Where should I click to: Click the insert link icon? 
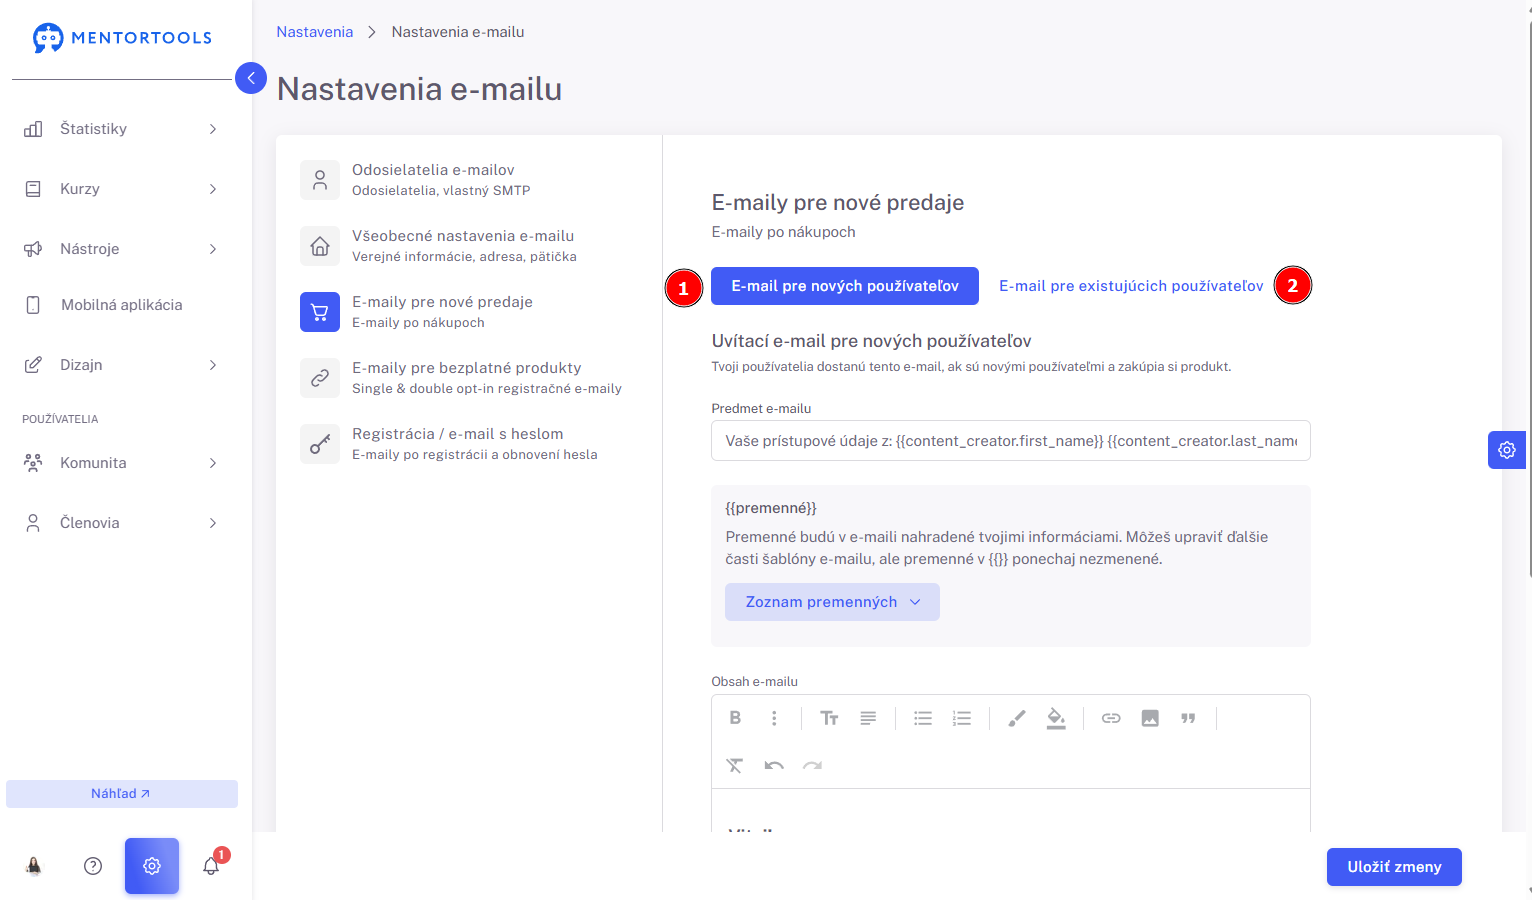(1111, 718)
